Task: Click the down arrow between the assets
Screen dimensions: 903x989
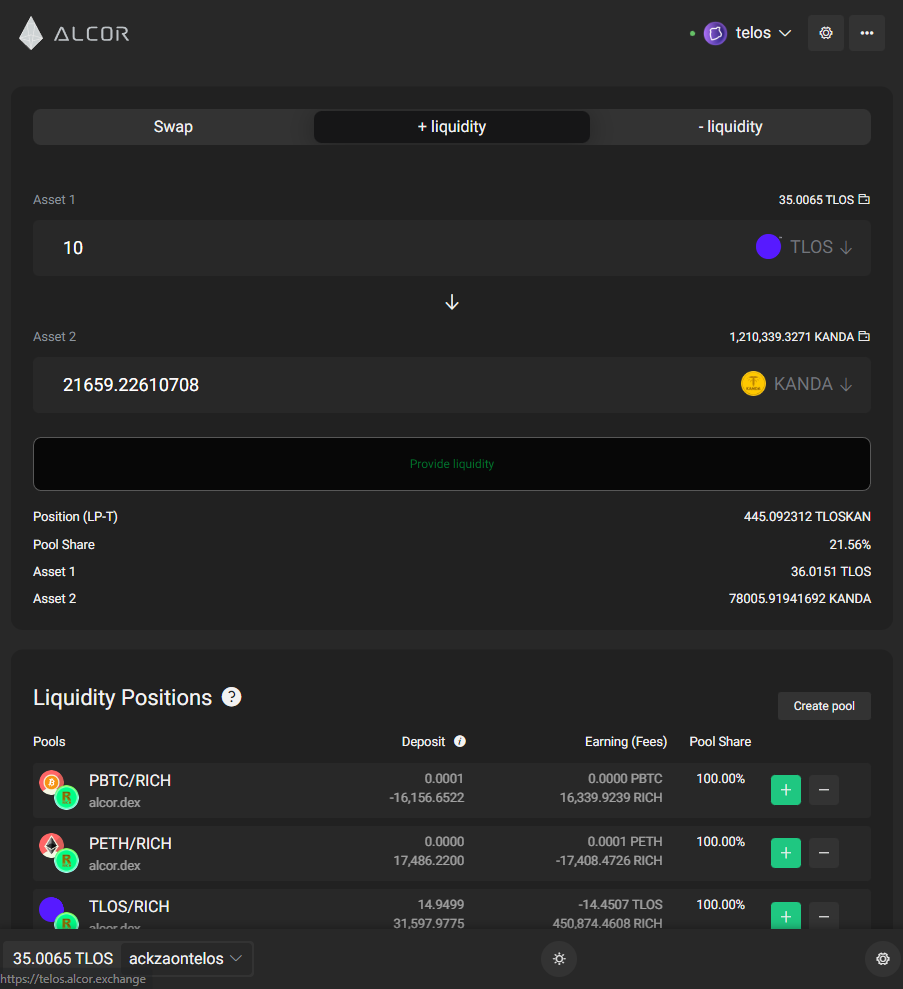Action: pyautogui.click(x=452, y=302)
